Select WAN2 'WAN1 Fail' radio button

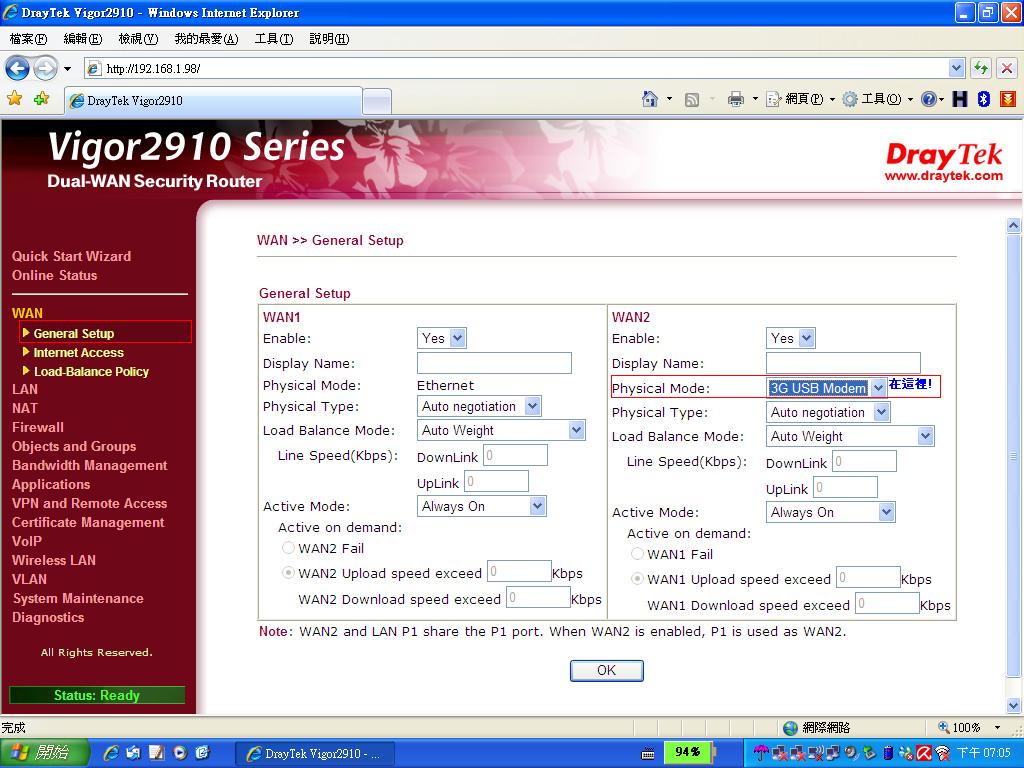click(x=637, y=554)
